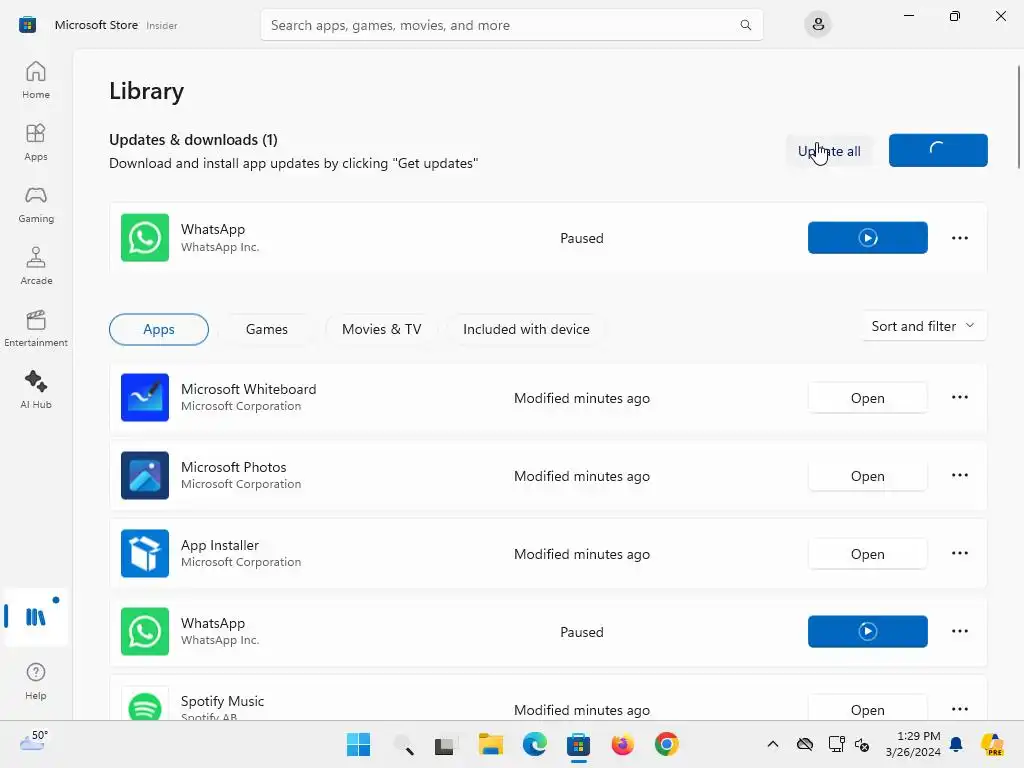The height and width of the screenshot is (768, 1024).
Task: Click the App Installer app icon
Action: point(145,554)
